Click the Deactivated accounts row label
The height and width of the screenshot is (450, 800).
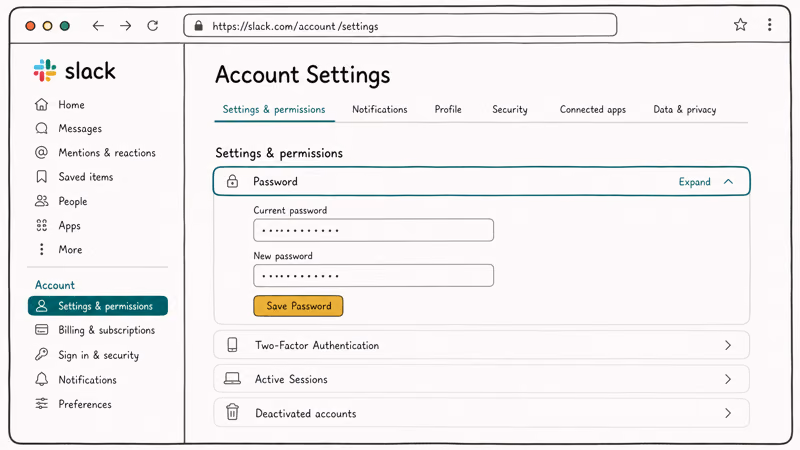coord(306,413)
